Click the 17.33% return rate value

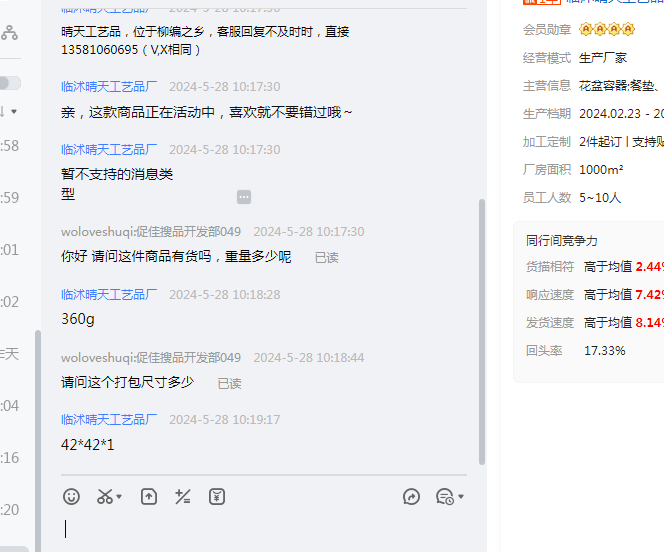pyautogui.click(x=605, y=351)
